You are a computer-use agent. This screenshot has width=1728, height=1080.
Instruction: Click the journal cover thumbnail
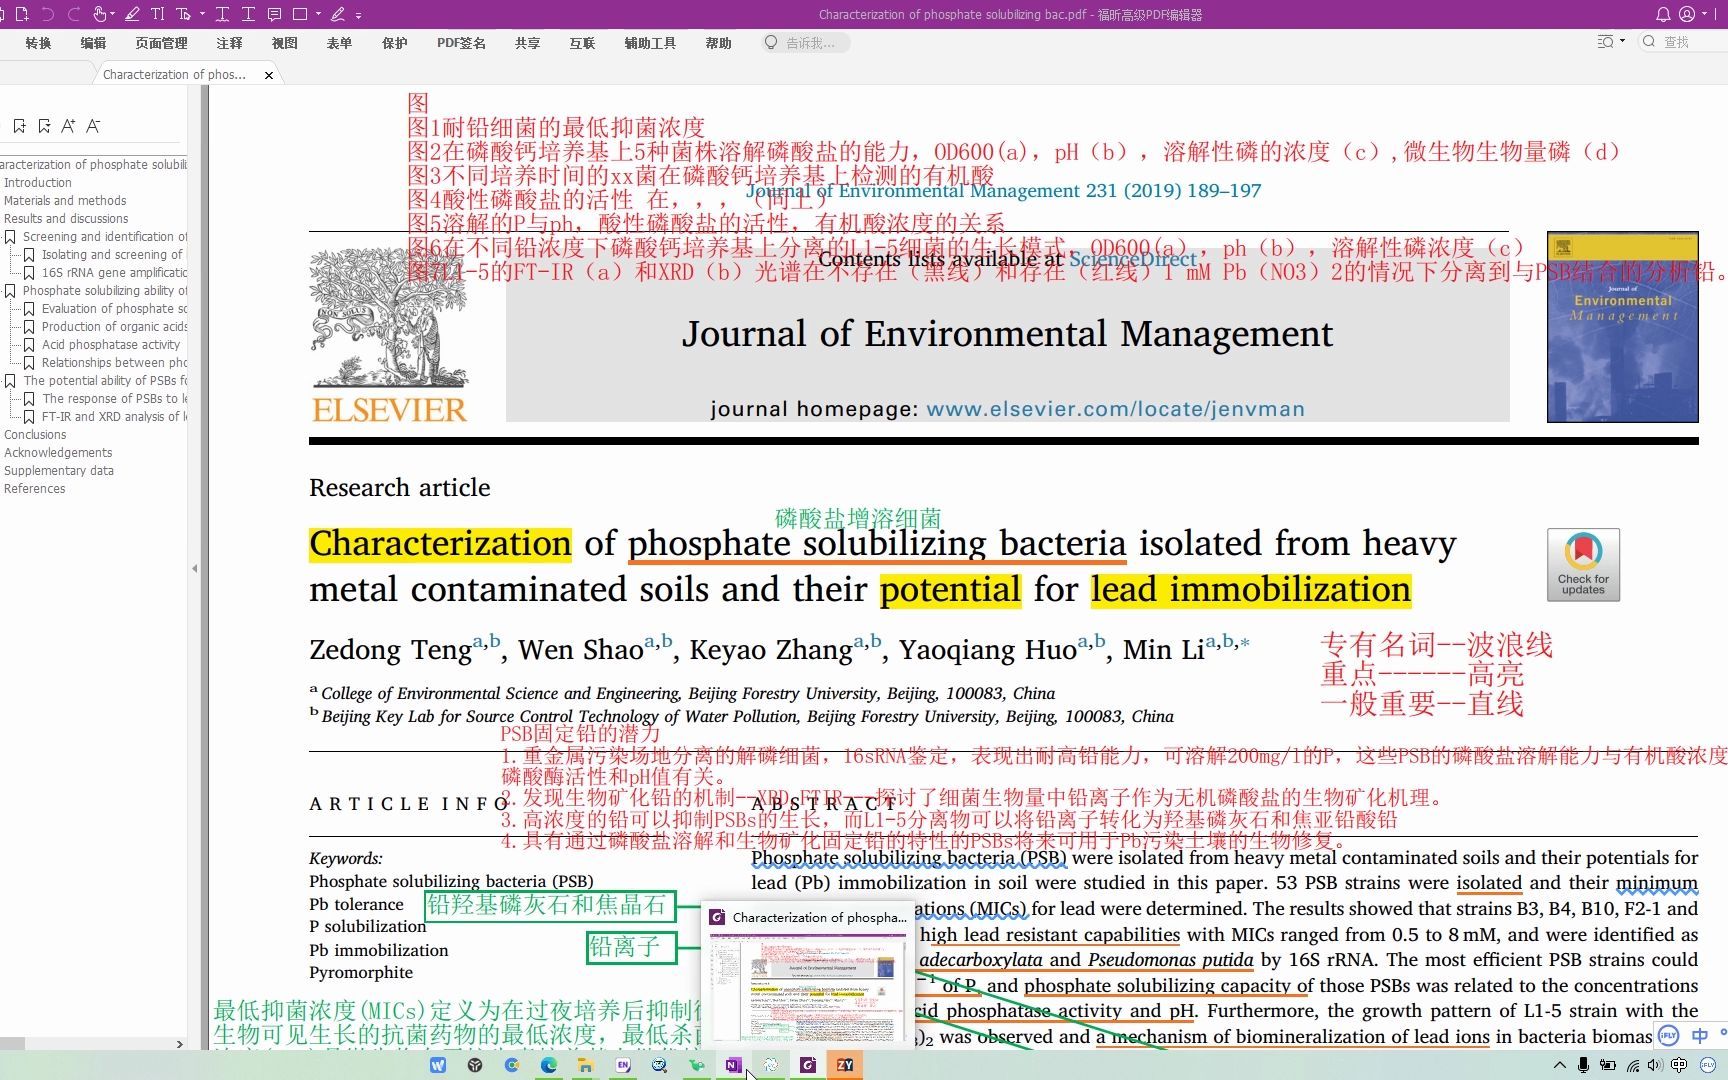pos(1622,327)
